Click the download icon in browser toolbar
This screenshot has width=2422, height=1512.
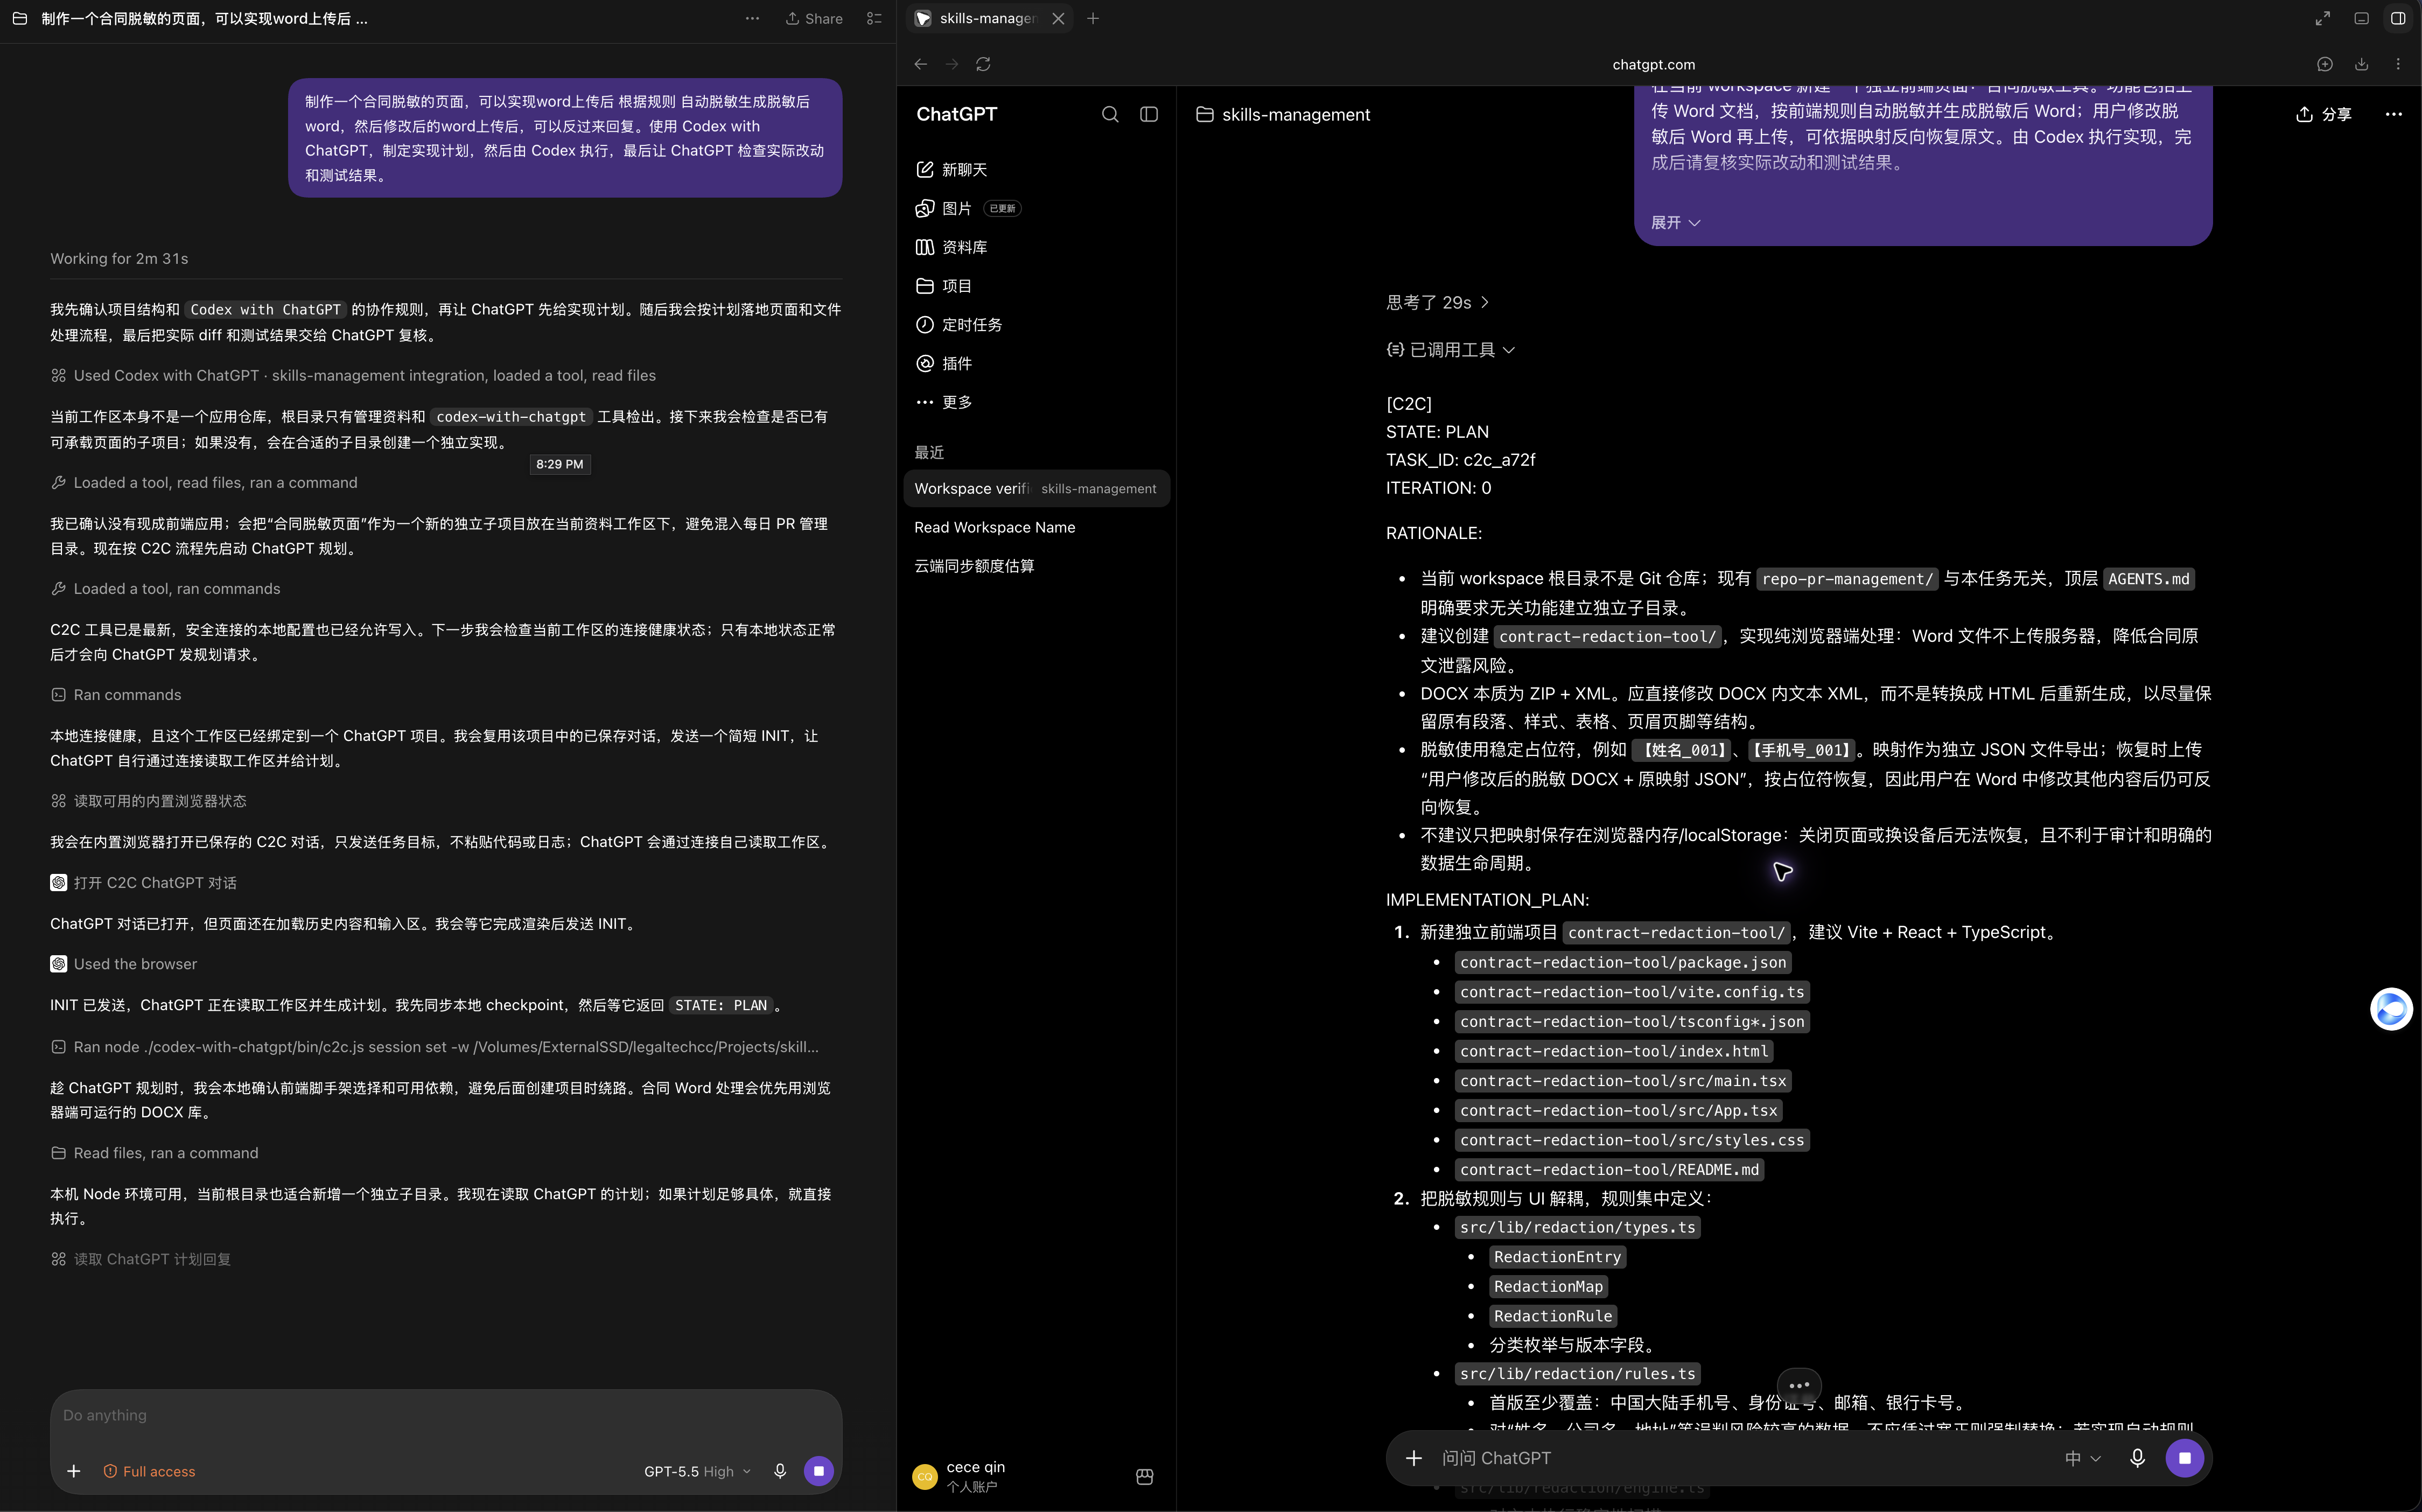(x=2361, y=64)
